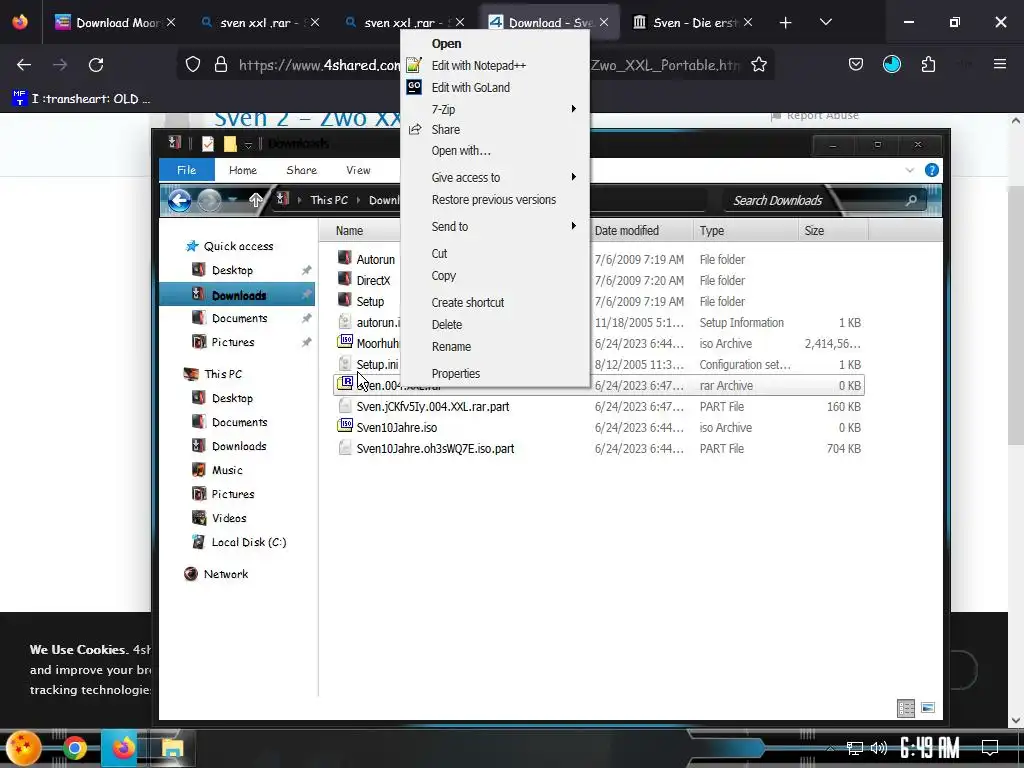This screenshot has width=1024, height=768.
Task: Open Music under This PC
Action: (227, 470)
